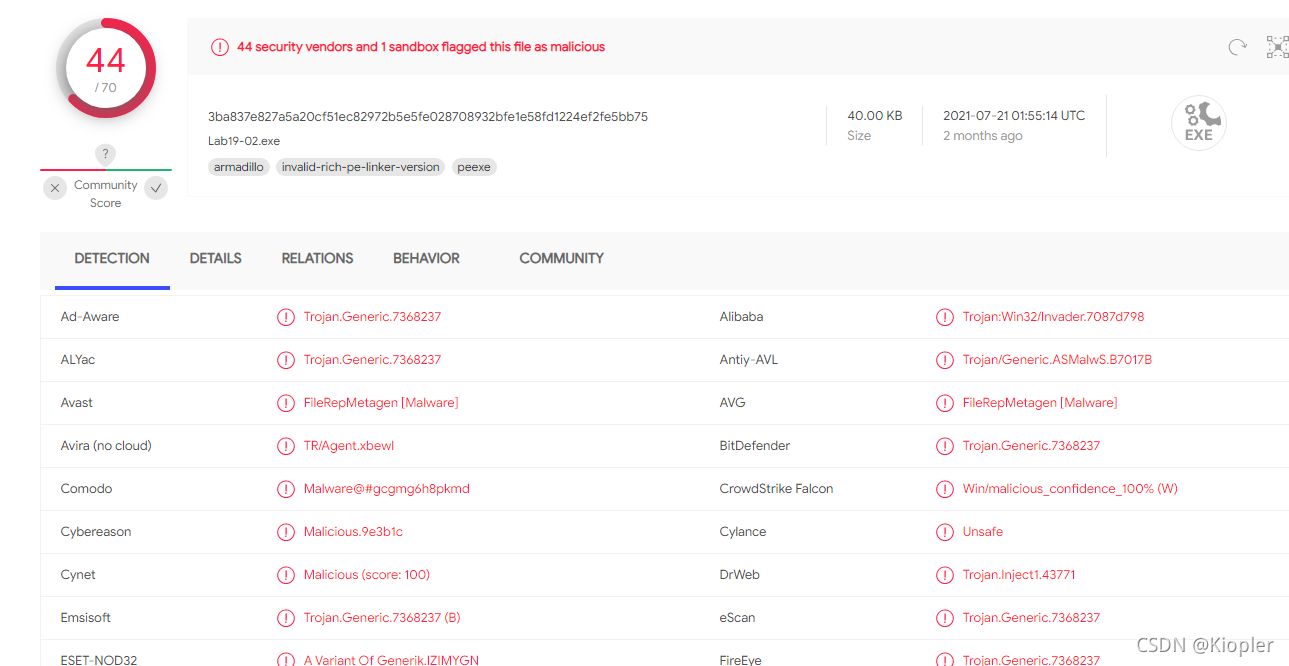Click Win/malicious_confidence_100% (W) result
Image resolution: width=1289 pixels, height=666 pixels.
click(x=1070, y=489)
